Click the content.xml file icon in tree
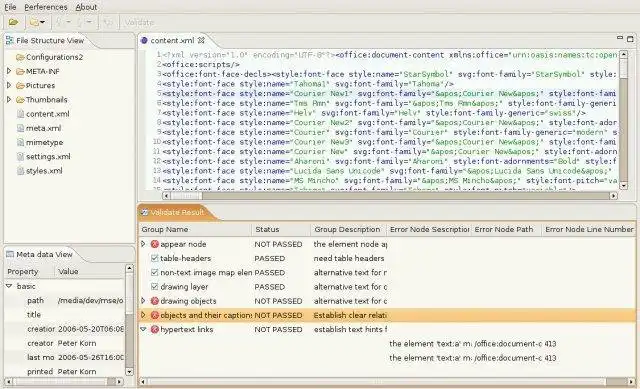The height and width of the screenshot is (389, 640). [x=20, y=114]
